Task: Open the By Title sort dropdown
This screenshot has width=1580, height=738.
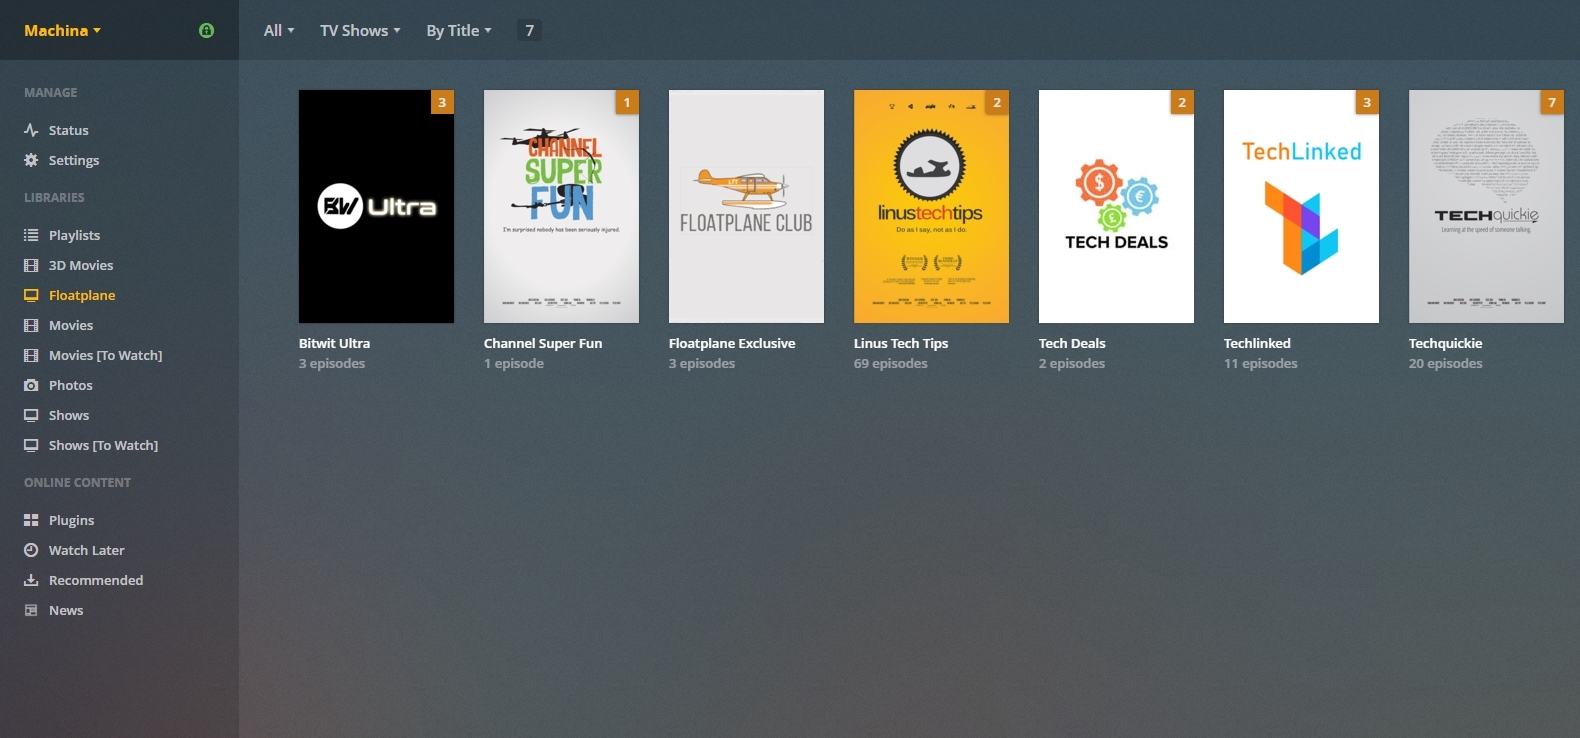Action: click(x=459, y=31)
